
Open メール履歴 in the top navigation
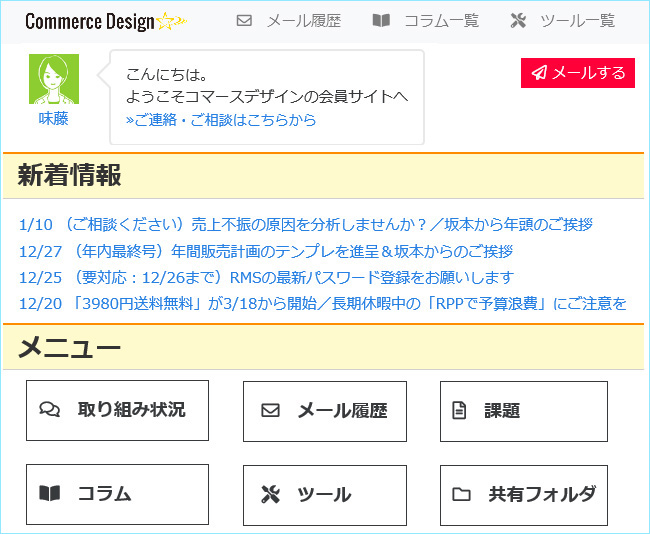304,20
